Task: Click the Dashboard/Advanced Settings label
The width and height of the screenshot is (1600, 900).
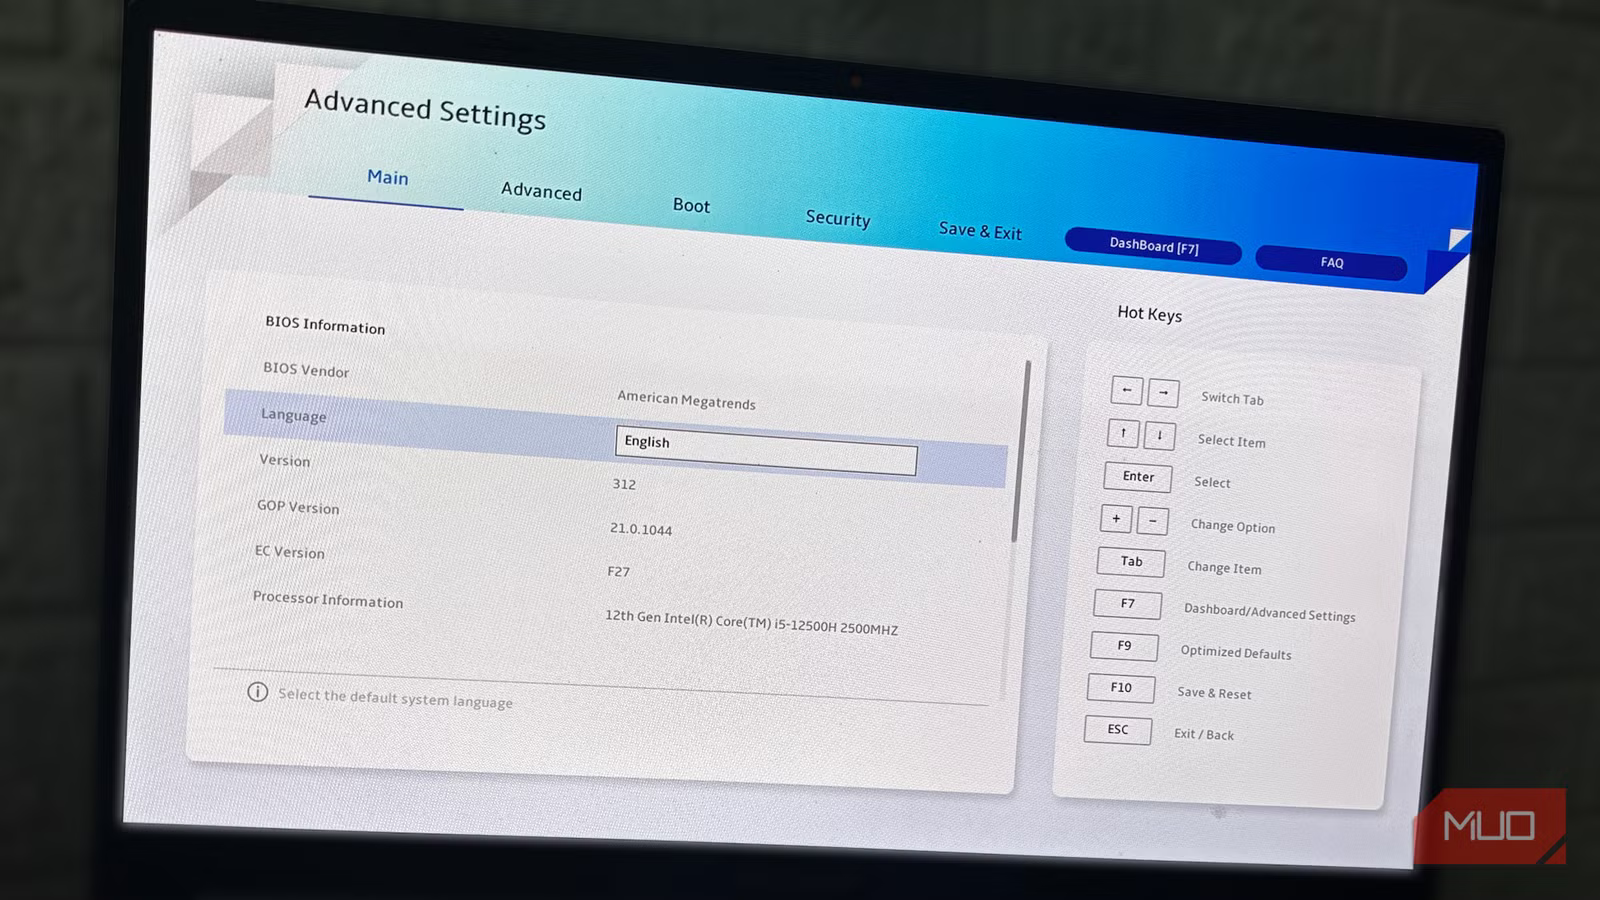Action: pyautogui.click(x=1270, y=612)
